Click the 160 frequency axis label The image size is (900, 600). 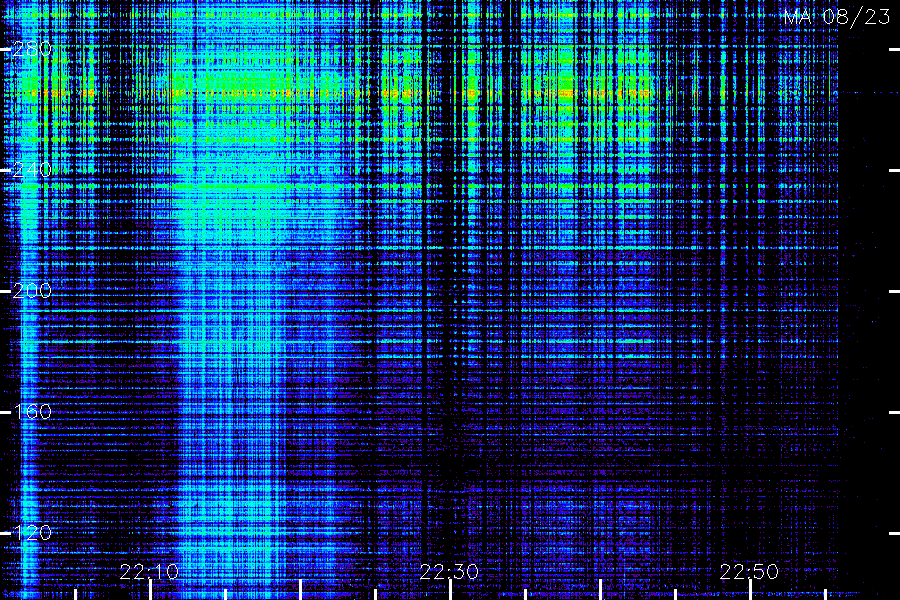32,412
